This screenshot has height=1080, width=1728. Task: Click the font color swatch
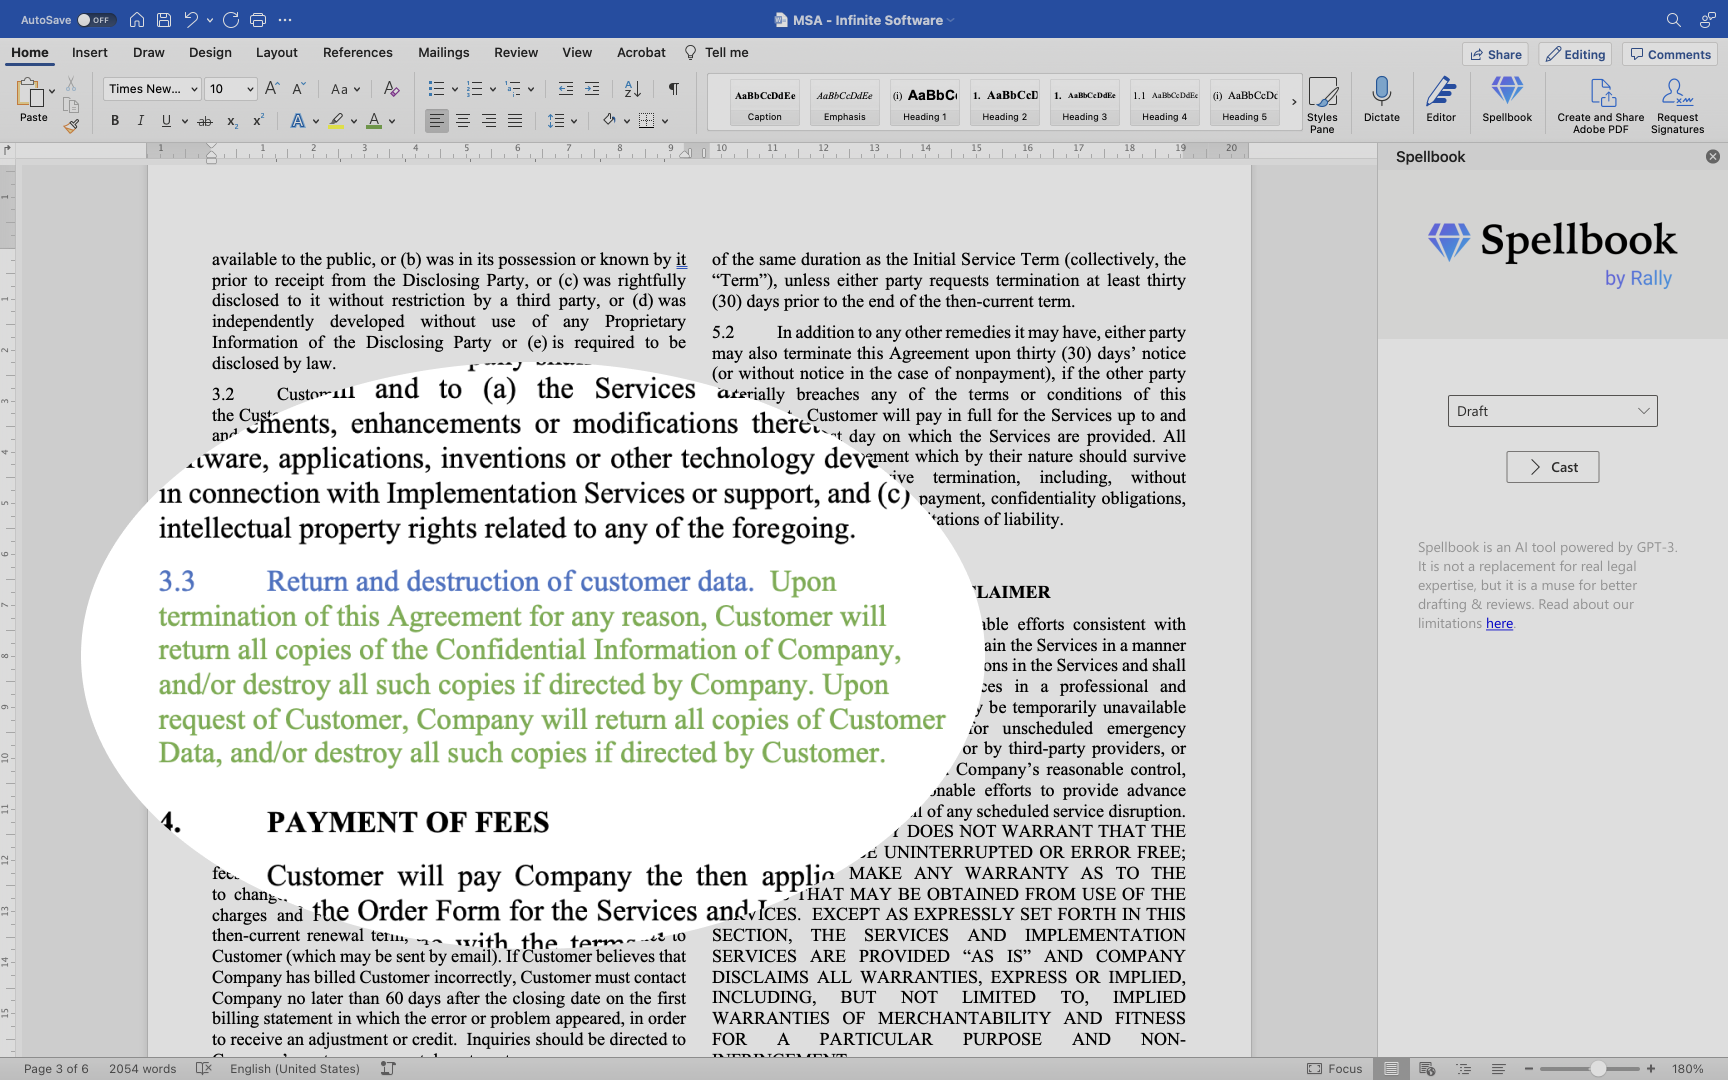[373, 120]
